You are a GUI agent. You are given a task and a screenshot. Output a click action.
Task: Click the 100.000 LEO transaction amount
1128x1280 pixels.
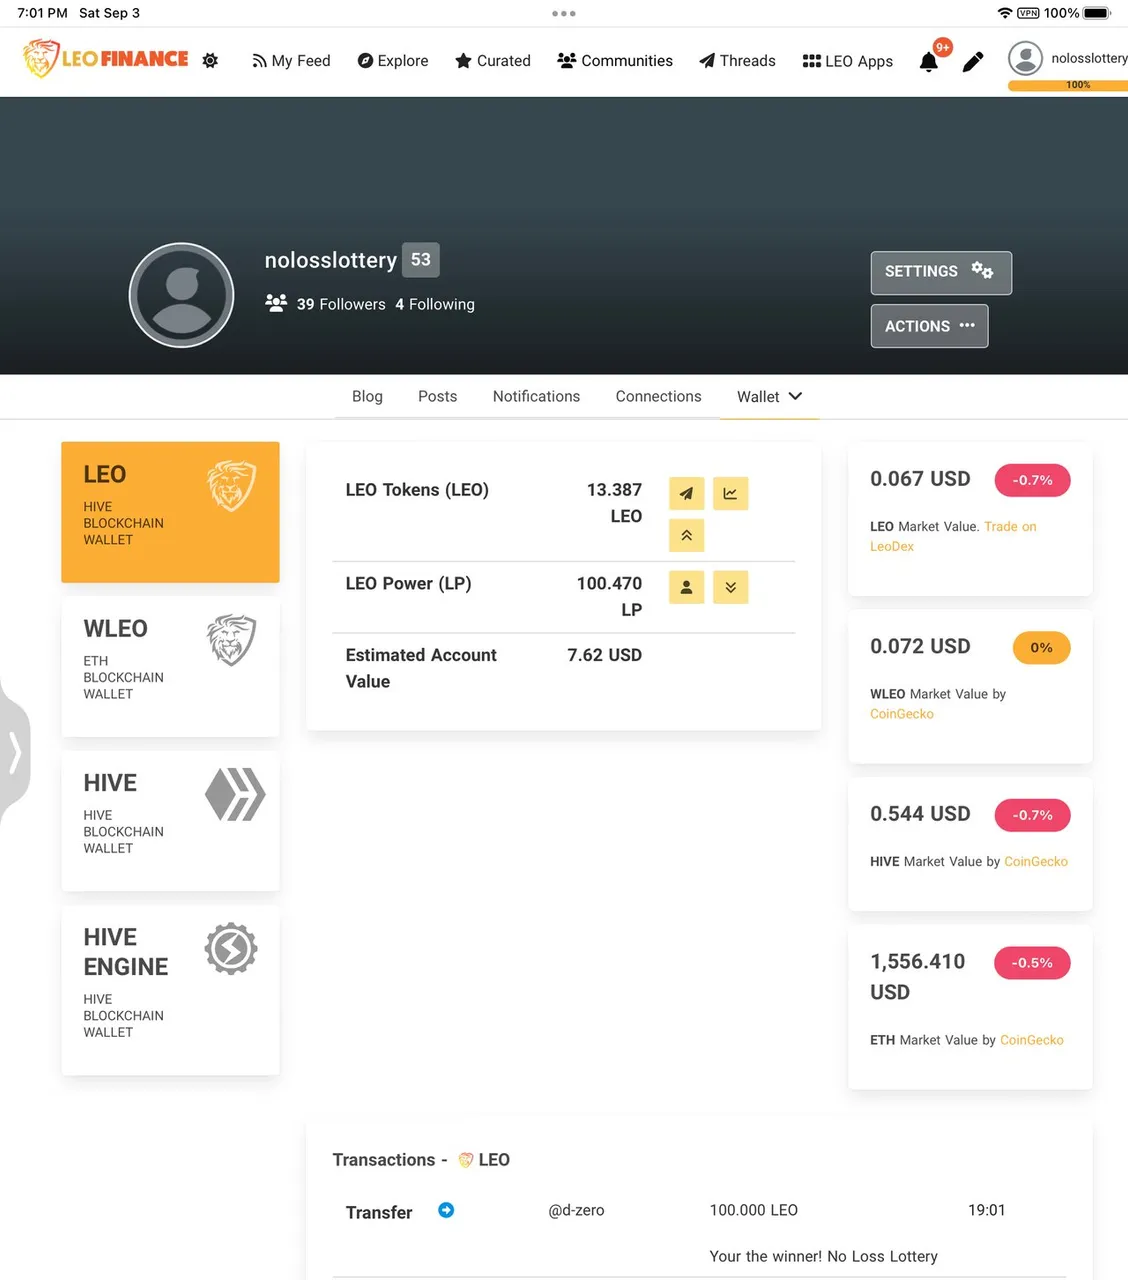click(x=753, y=1210)
